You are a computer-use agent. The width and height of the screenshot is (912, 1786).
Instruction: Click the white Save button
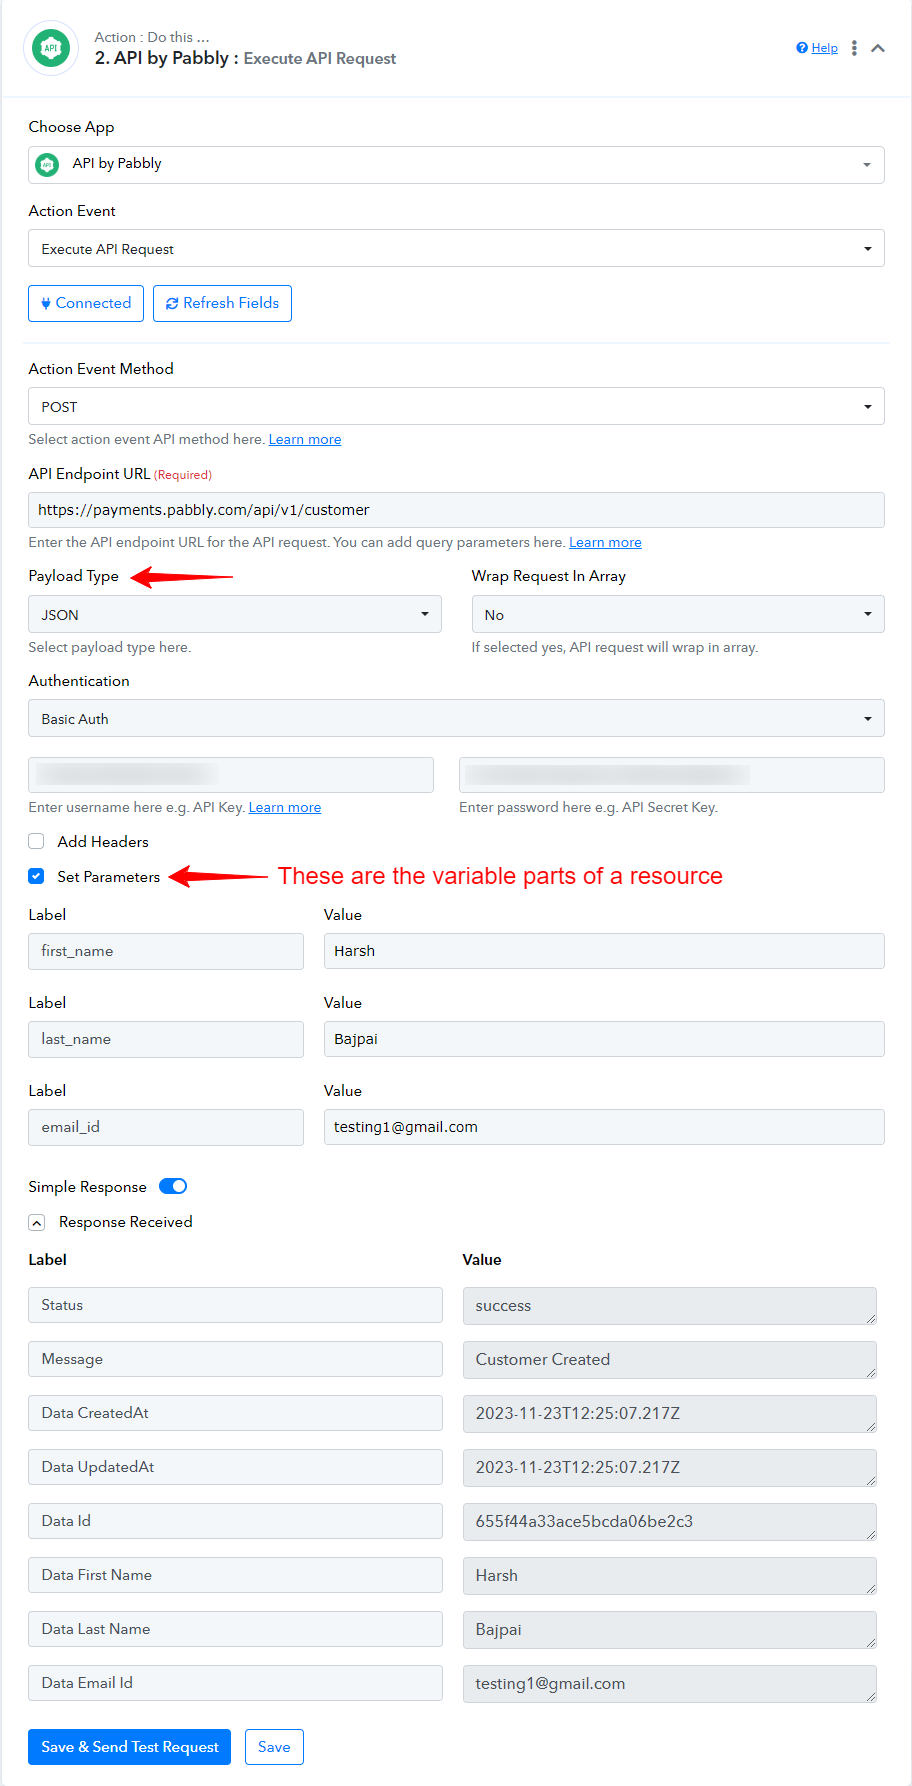[274, 1747]
